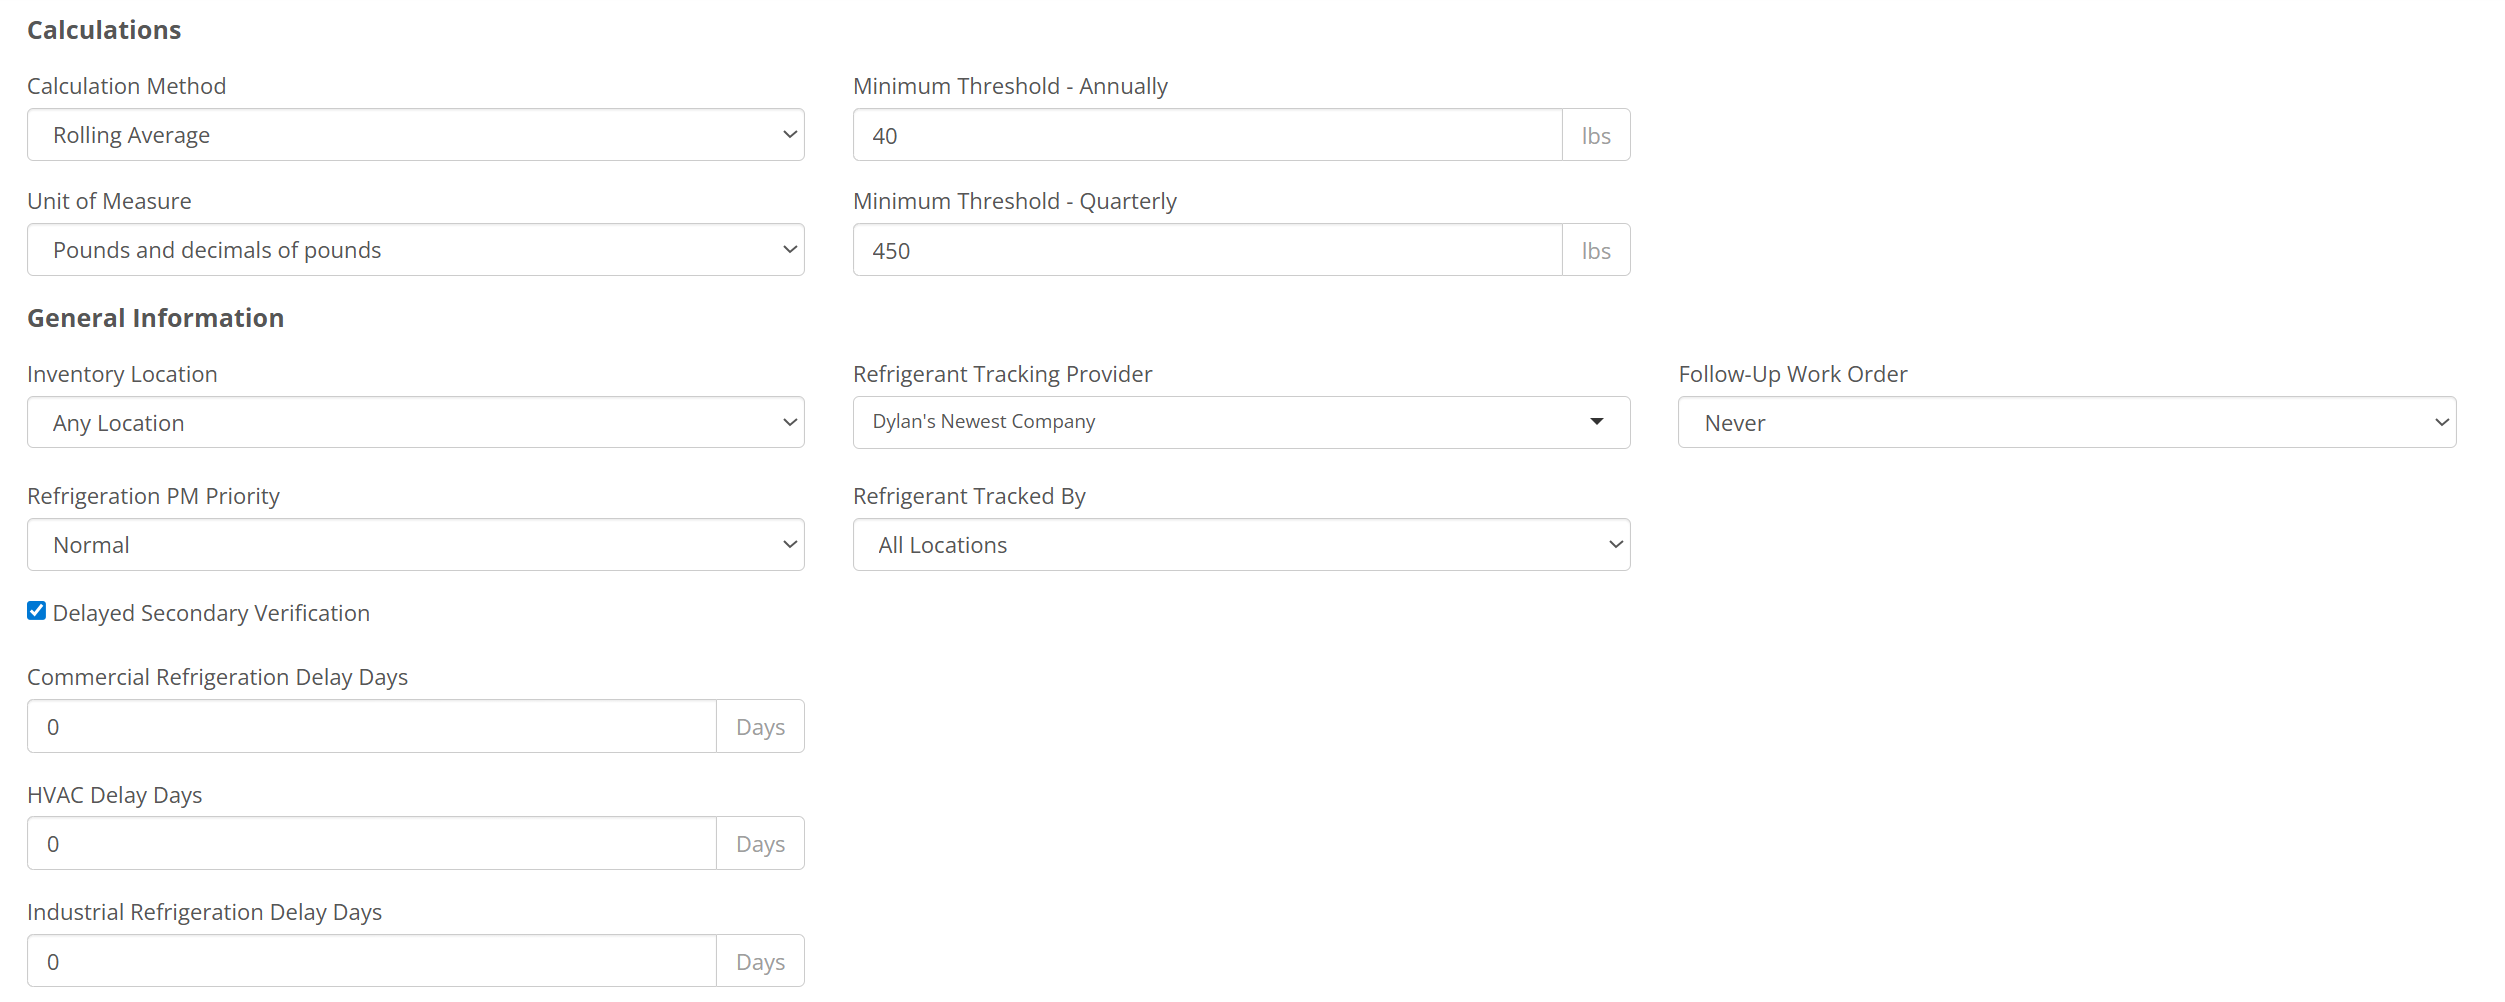This screenshot has width=2505, height=1002.
Task: Click the caret arrow beside Dylan's Newest Company
Action: coord(1596,422)
